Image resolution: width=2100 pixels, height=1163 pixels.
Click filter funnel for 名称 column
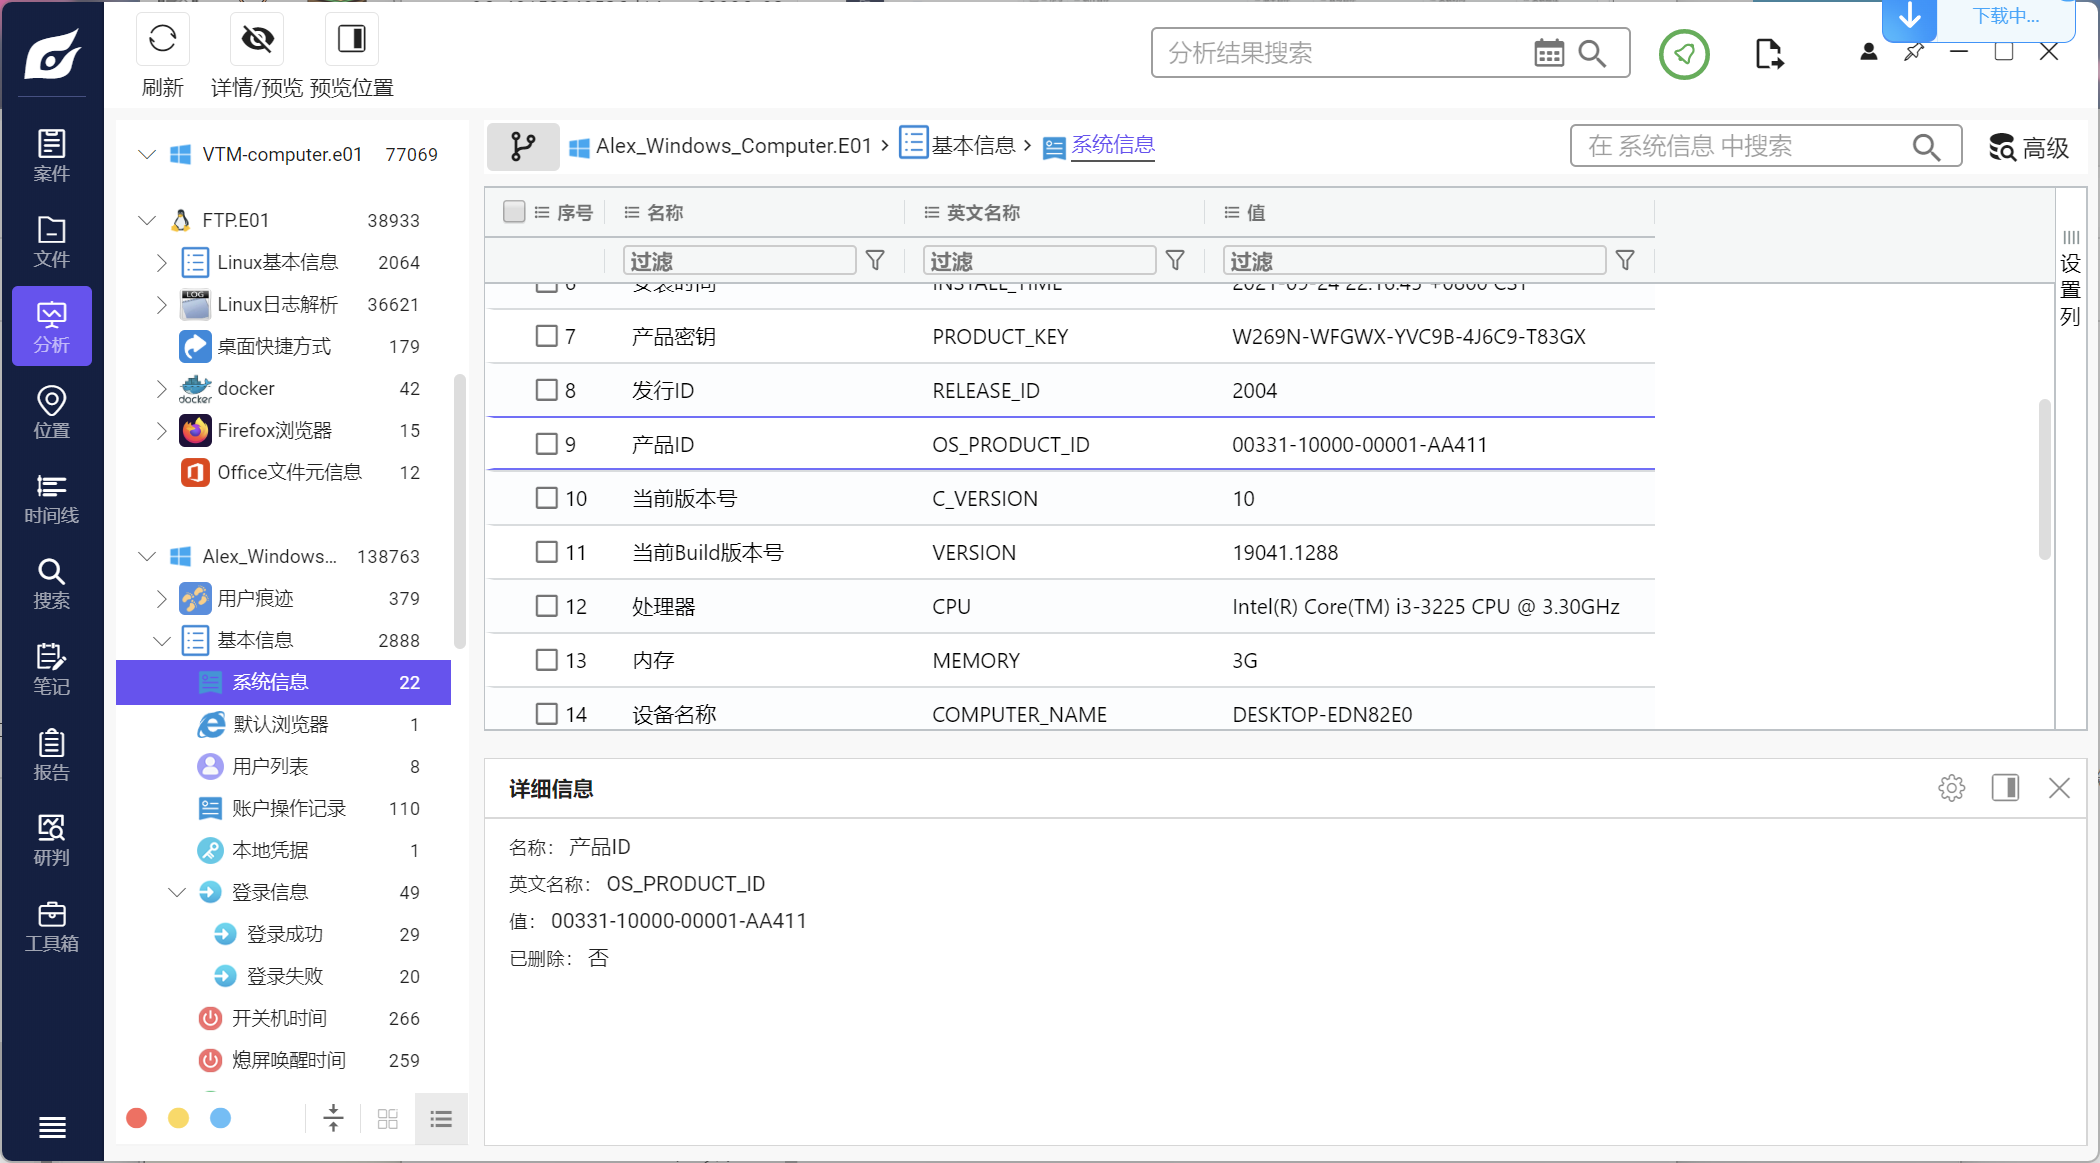pyautogui.click(x=875, y=260)
